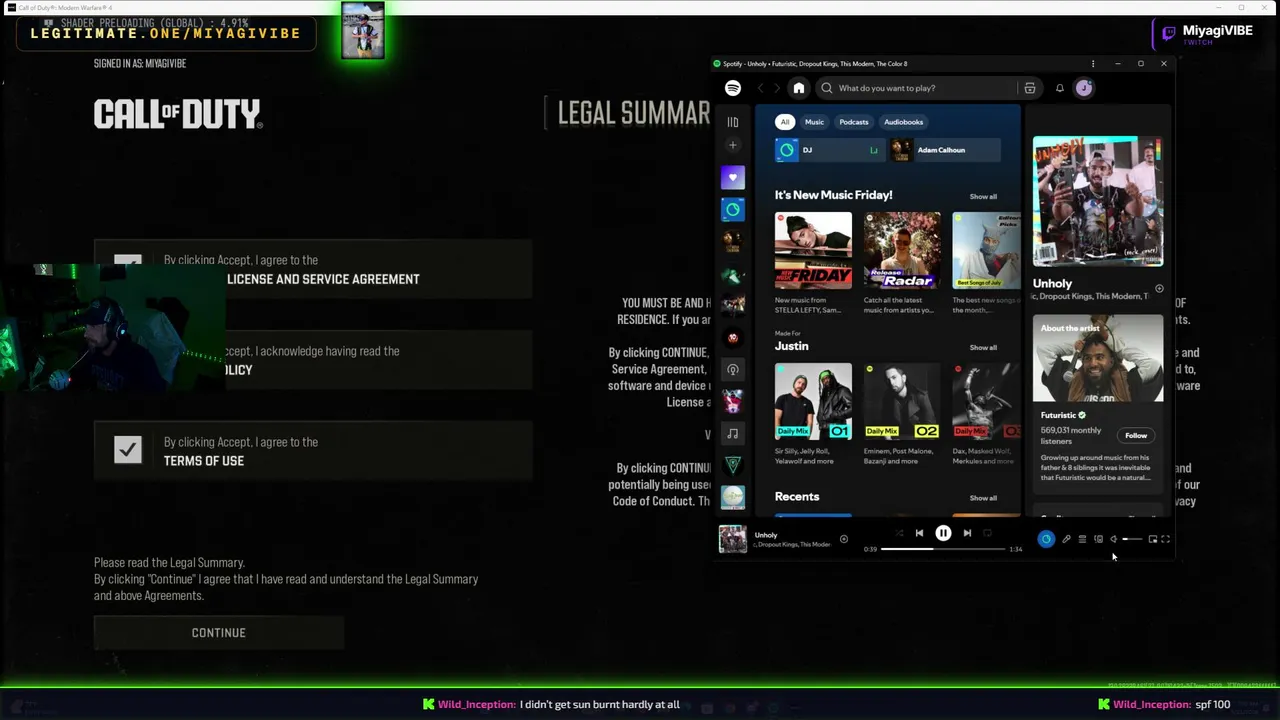This screenshot has height=720, width=1280.
Task: Enter Spotify full screen view
Action: (x=1165, y=539)
